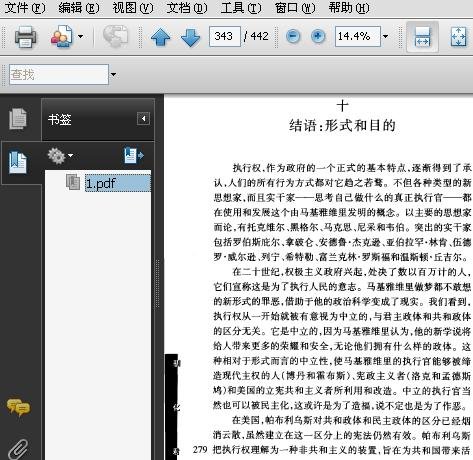Open the bookmark options gear dropdown

point(60,156)
